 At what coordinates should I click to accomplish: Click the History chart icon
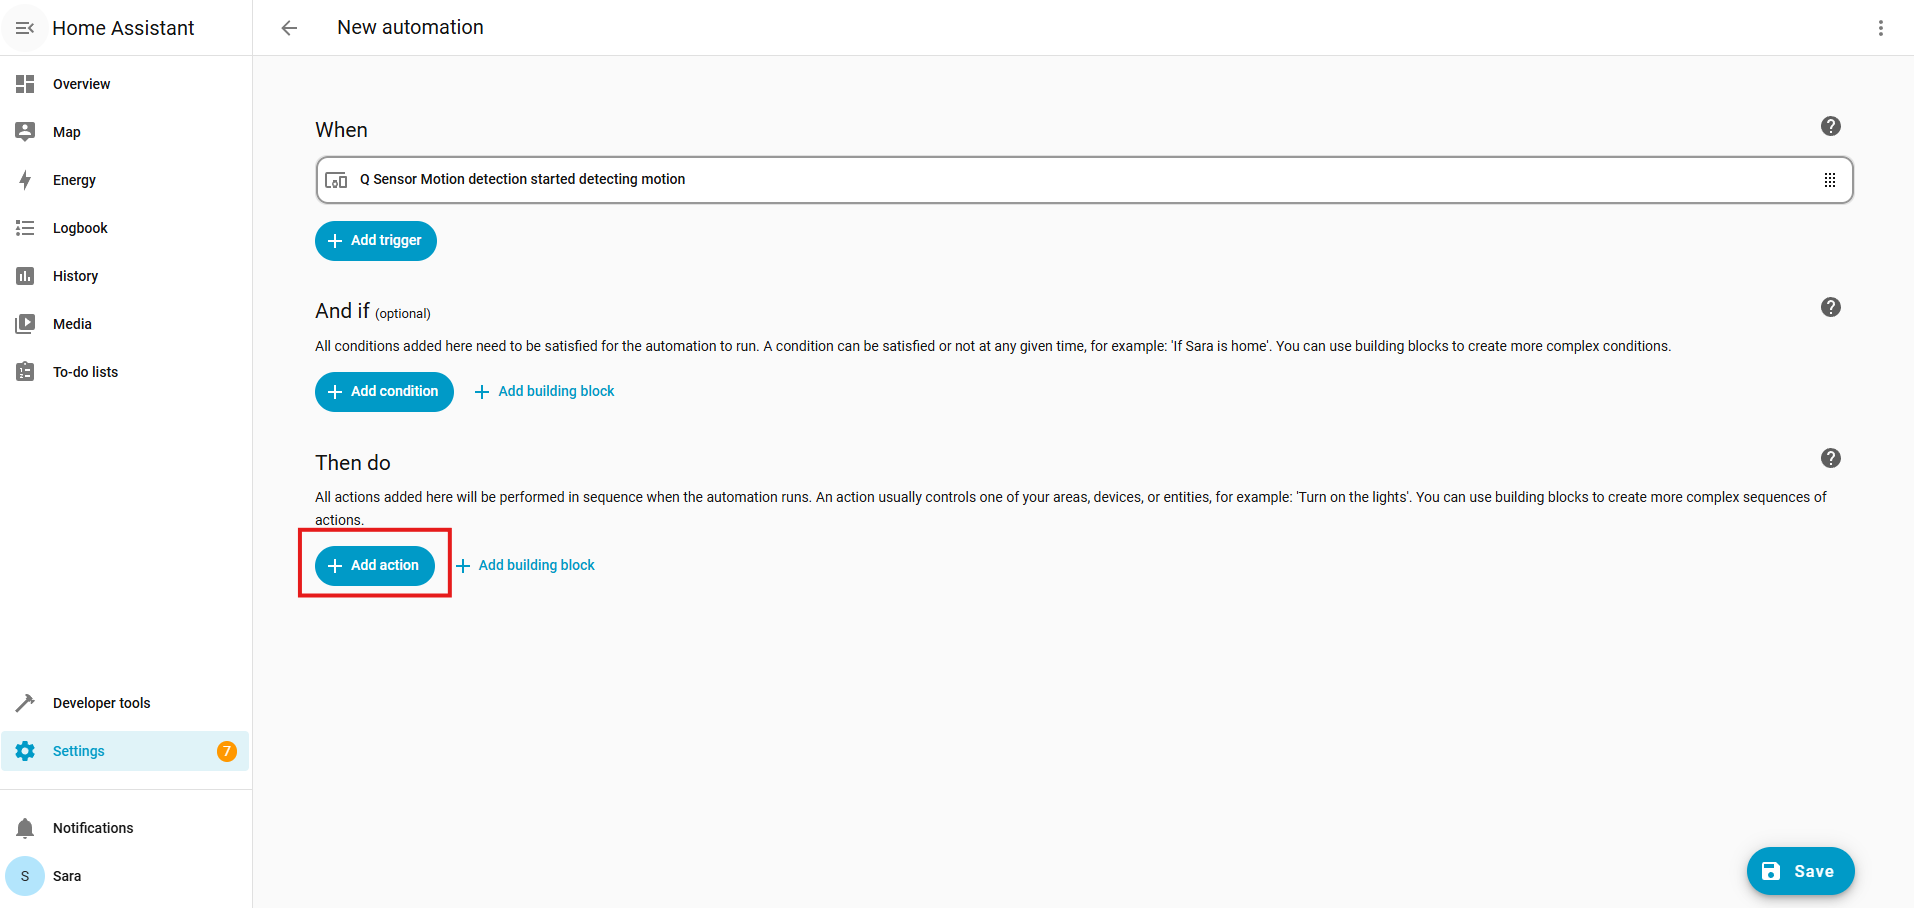coord(25,276)
